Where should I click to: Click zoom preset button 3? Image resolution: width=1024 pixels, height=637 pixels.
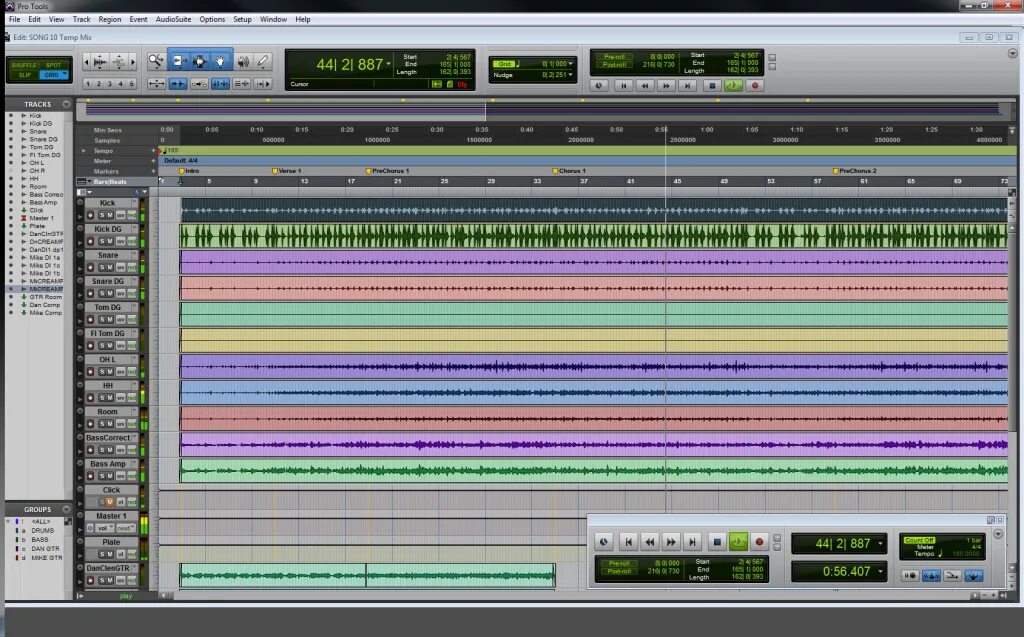coord(110,83)
